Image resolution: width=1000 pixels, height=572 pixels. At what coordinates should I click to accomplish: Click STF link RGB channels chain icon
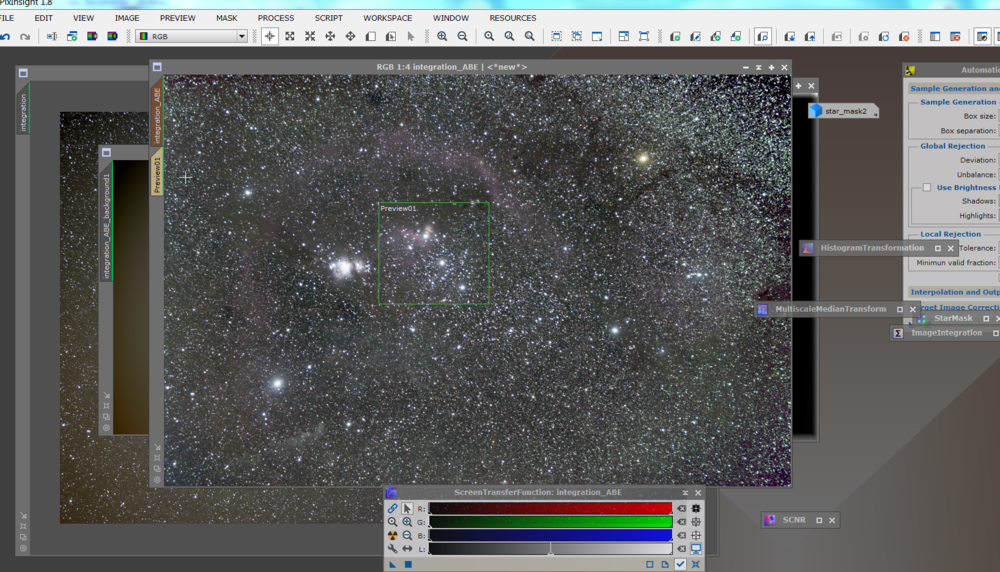392,508
